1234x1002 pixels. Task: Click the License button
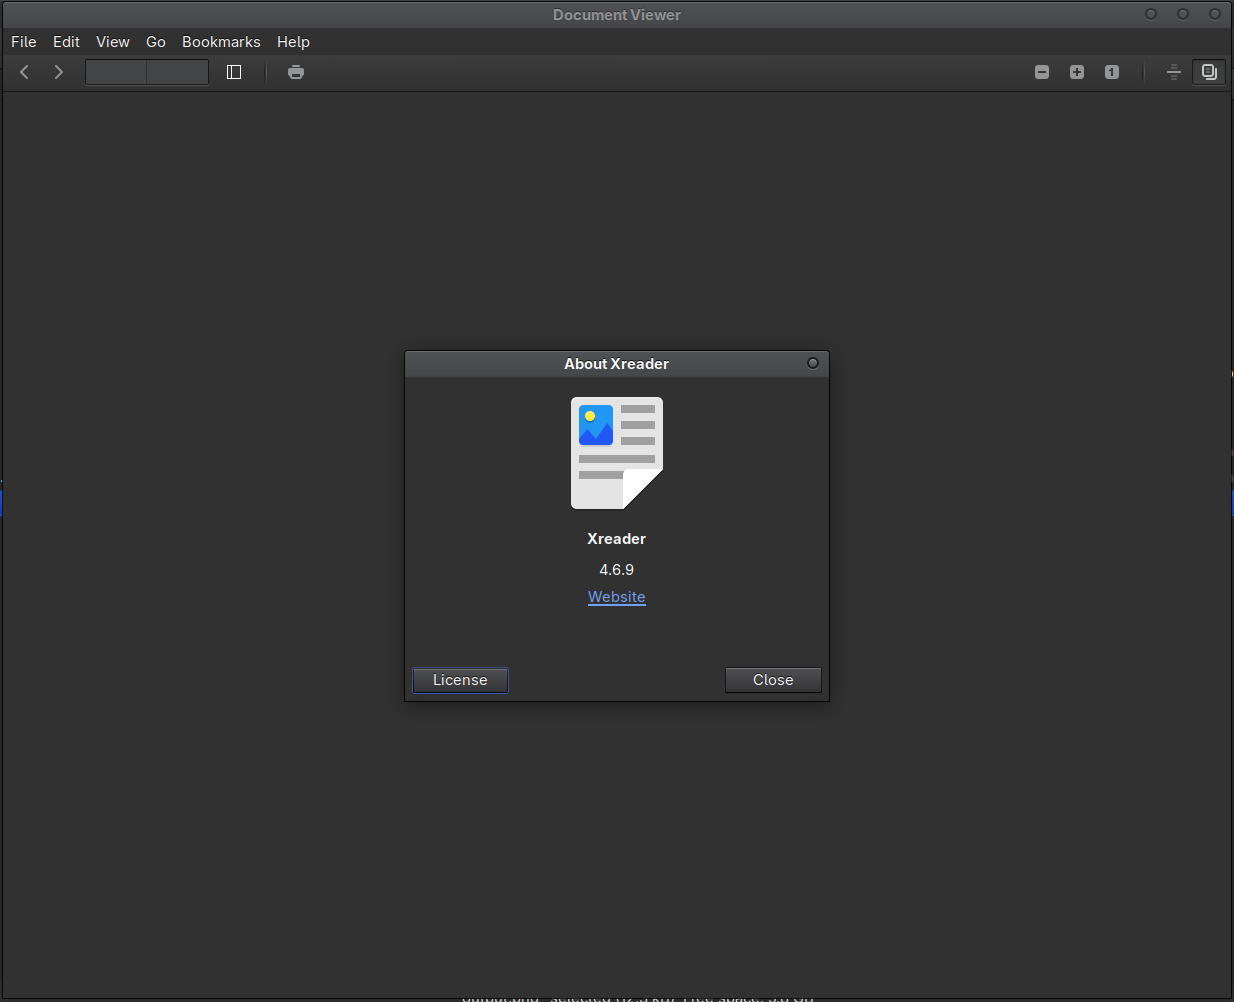[x=460, y=680]
